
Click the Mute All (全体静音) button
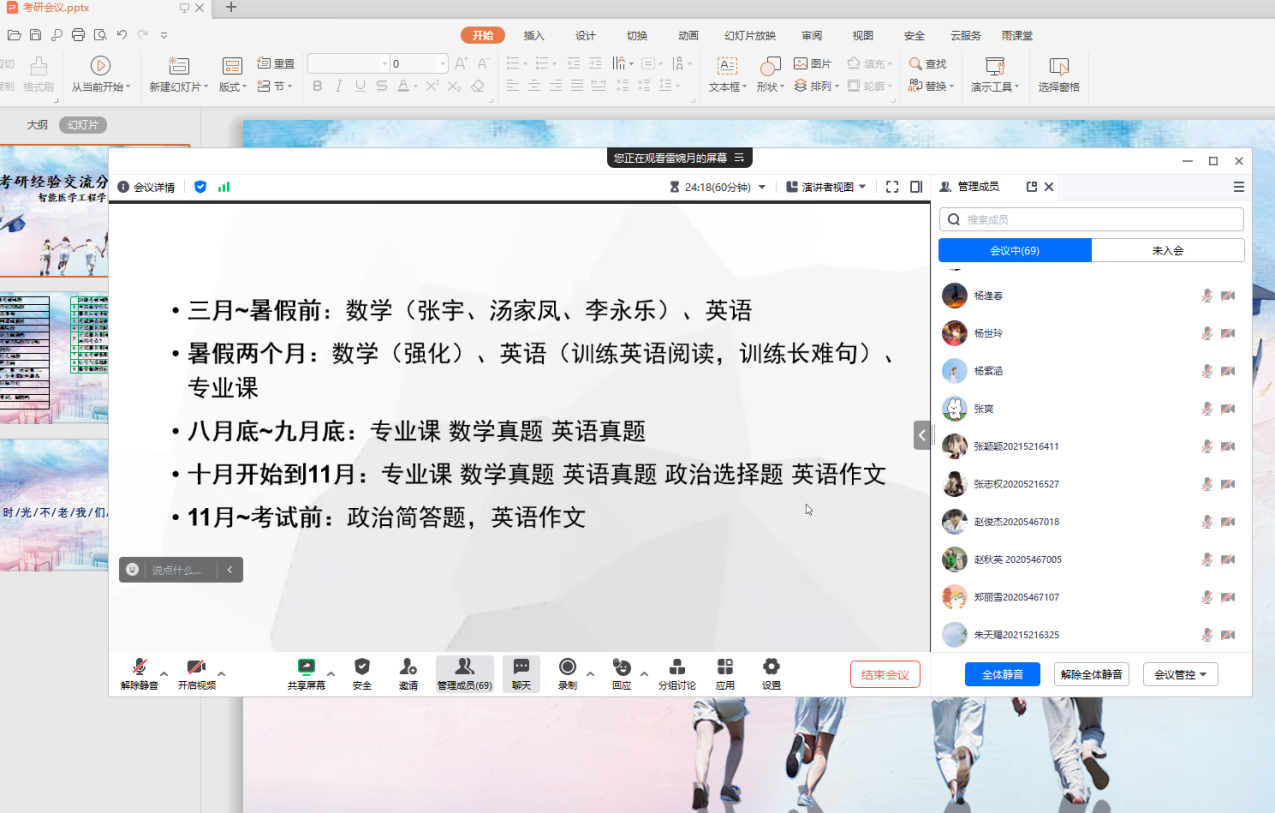point(1002,675)
